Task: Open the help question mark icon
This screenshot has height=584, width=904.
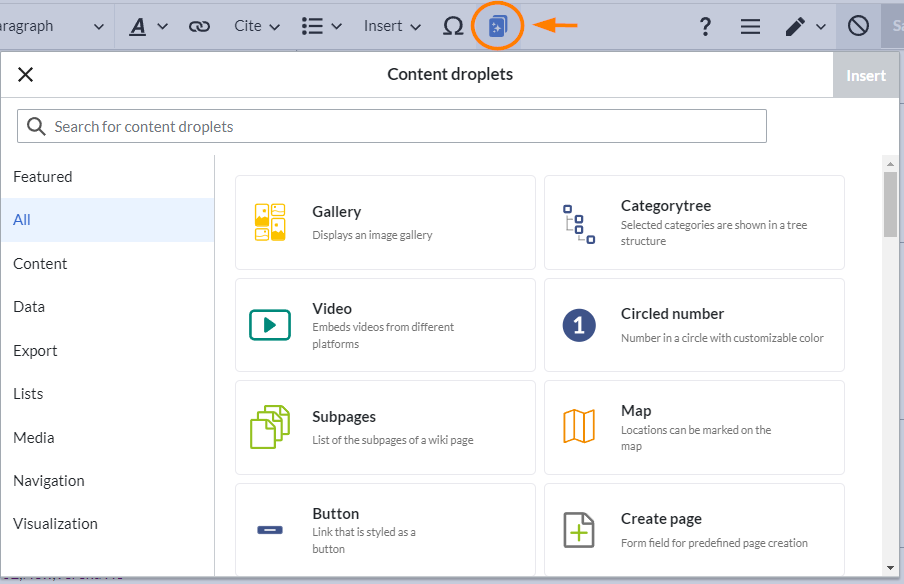Action: coord(705,26)
